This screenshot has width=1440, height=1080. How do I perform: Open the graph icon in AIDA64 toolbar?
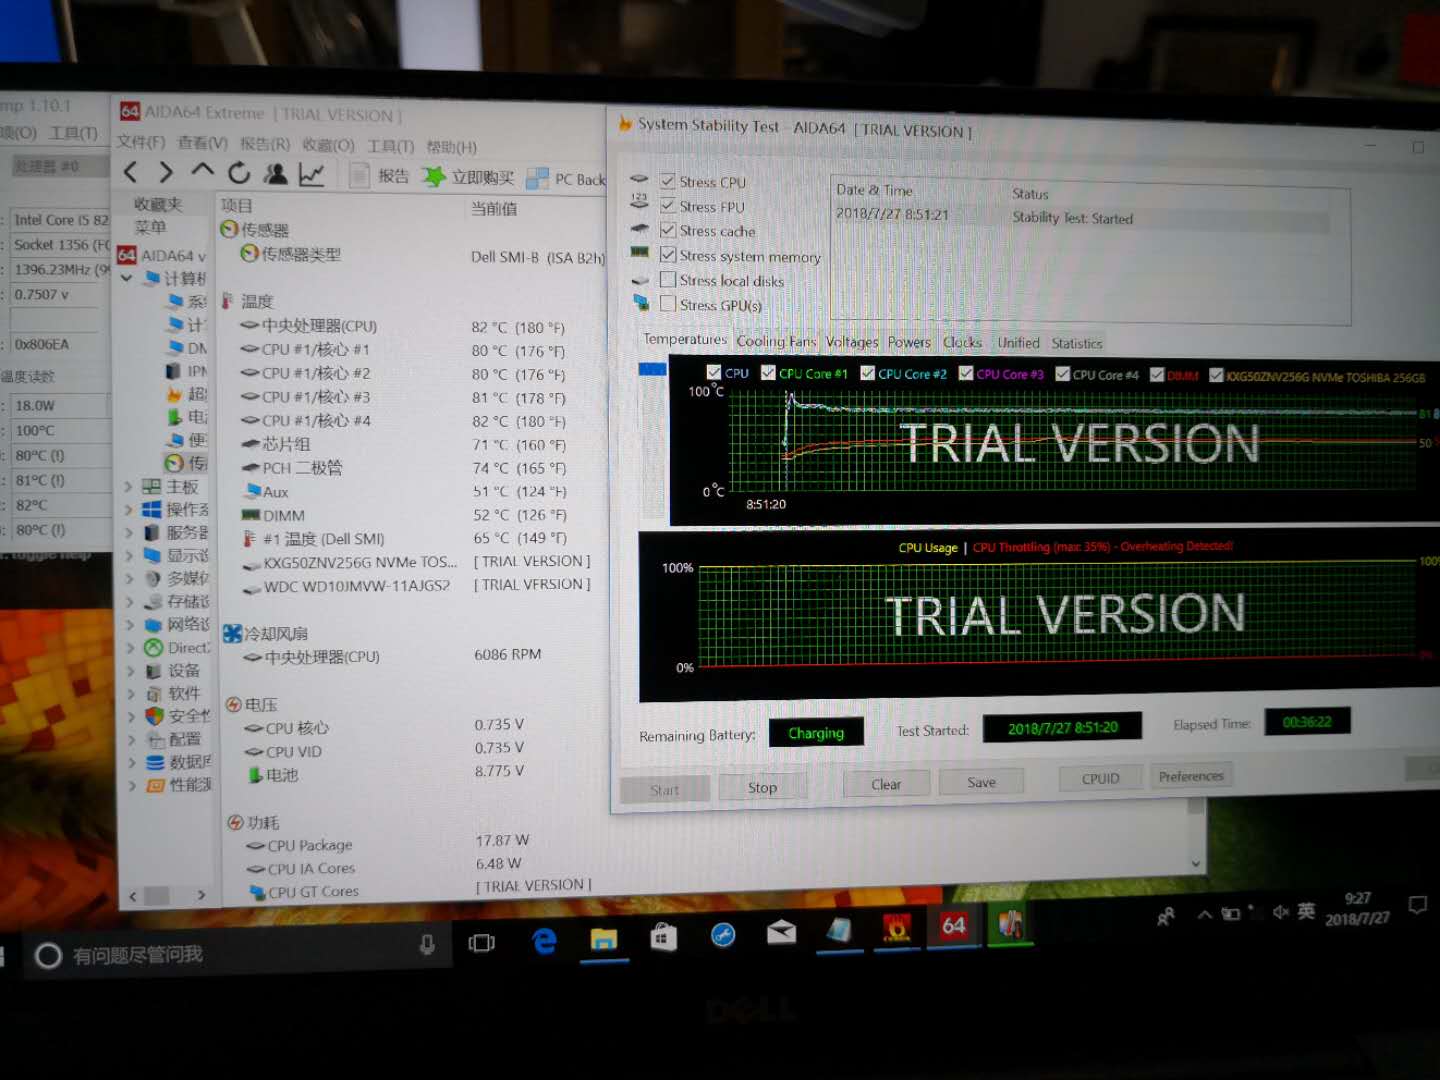[311, 175]
